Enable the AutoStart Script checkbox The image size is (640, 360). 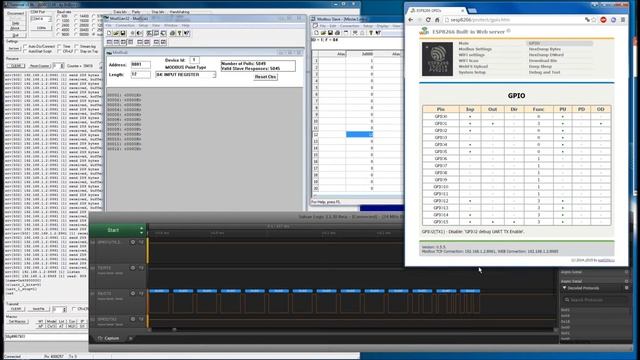(25, 51)
